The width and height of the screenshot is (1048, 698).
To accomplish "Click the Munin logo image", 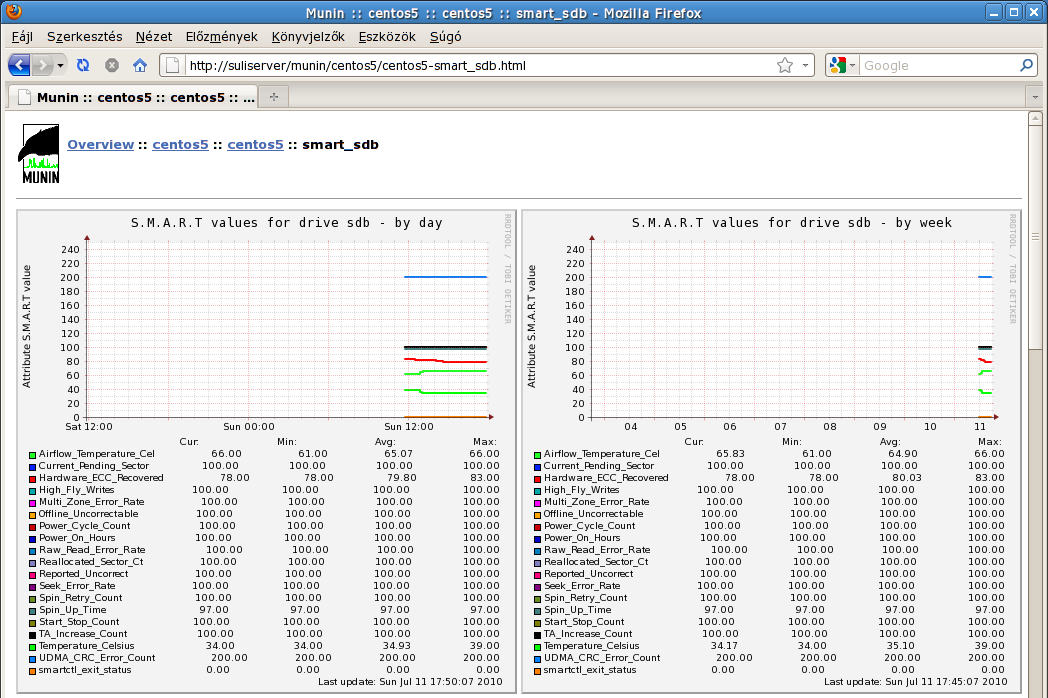I will (40, 155).
